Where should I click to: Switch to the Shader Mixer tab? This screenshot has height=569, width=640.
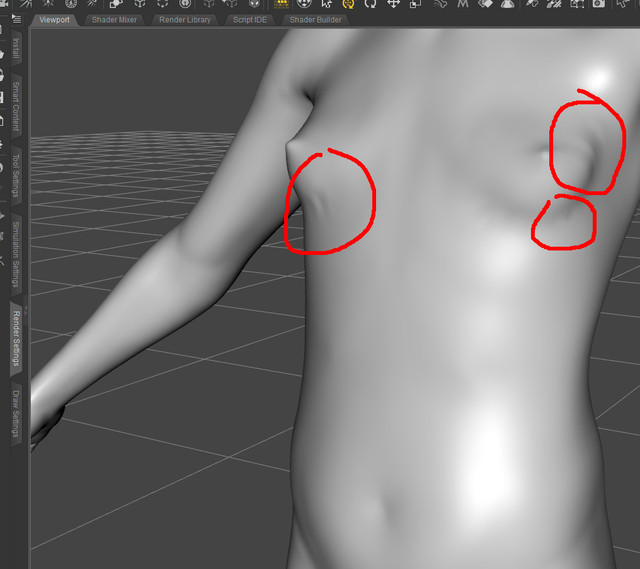(114, 20)
